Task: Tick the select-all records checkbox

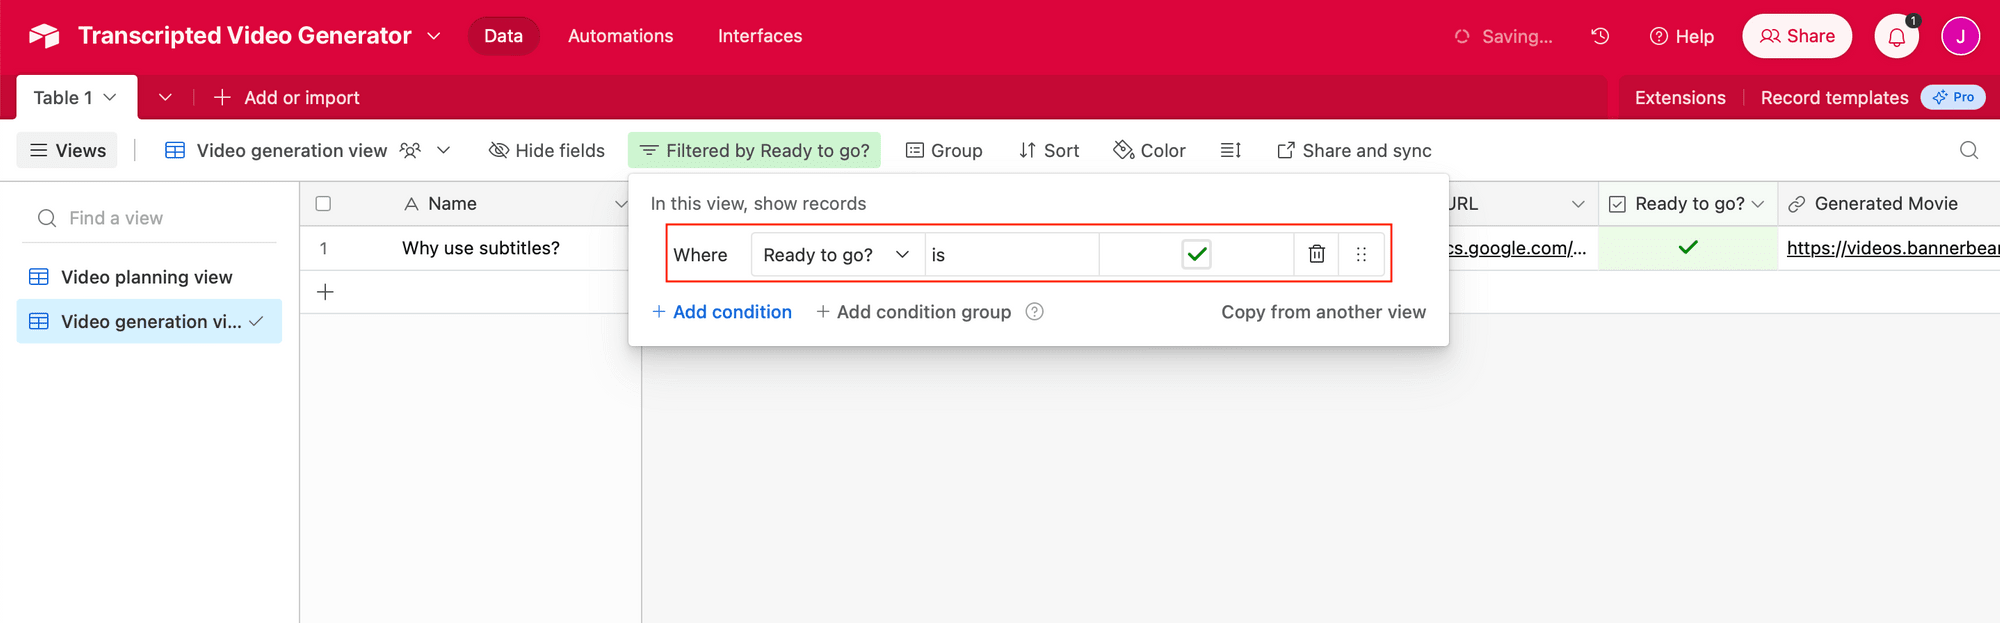Action: pos(323,204)
